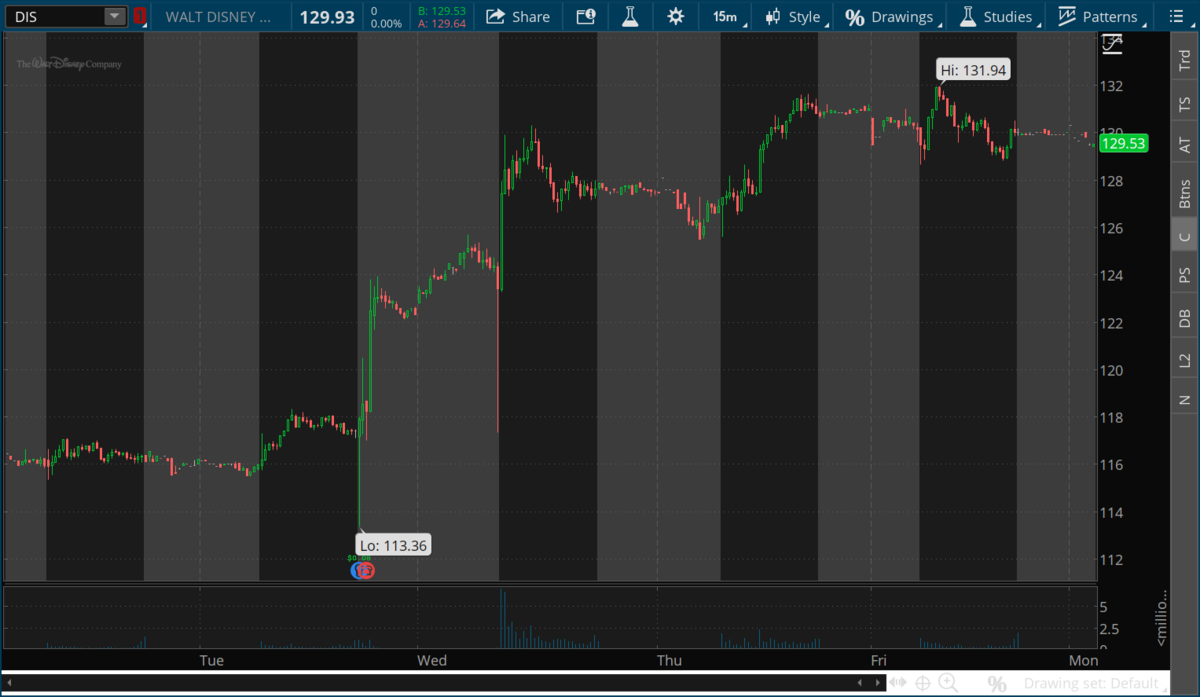This screenshot has height=697, width=1200.
Task: Click the scroll-right arrow next to pan icon
Action: coord(876,683)
